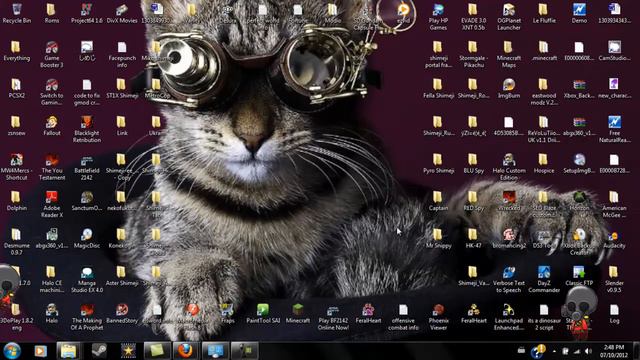This screenshot has height=360, width=640.
Task: Open the taskbar clock and date
Action: pos(614,351)
